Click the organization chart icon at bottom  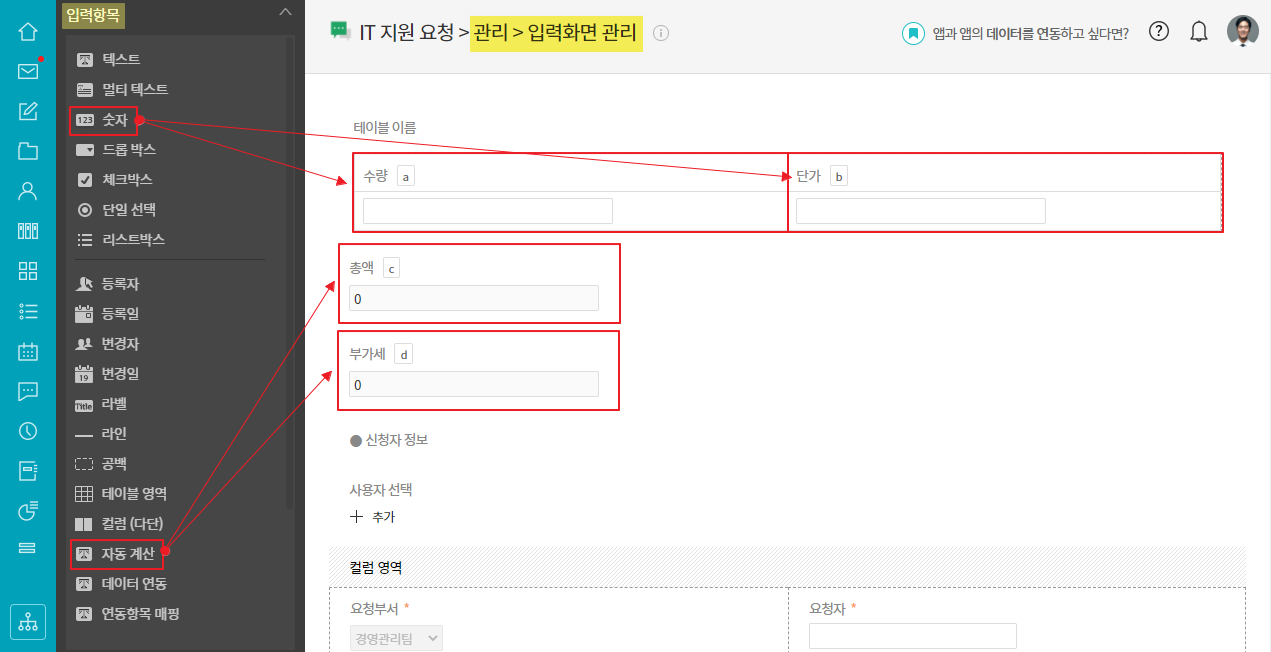point(28,621)
